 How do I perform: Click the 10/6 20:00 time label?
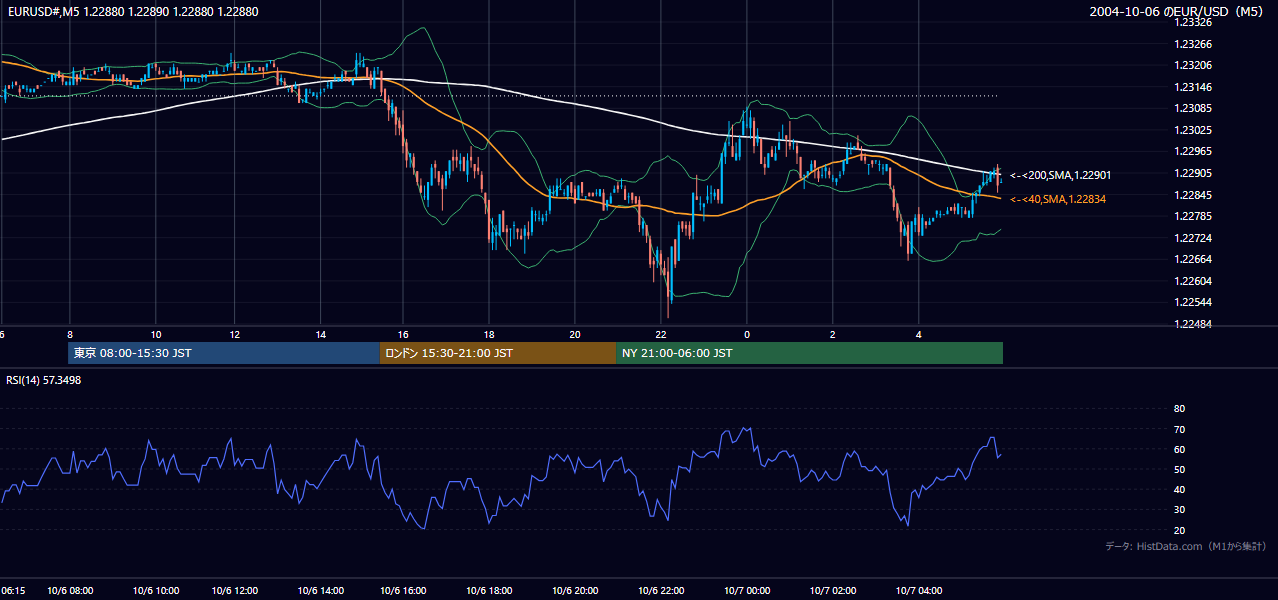(576, 591)
